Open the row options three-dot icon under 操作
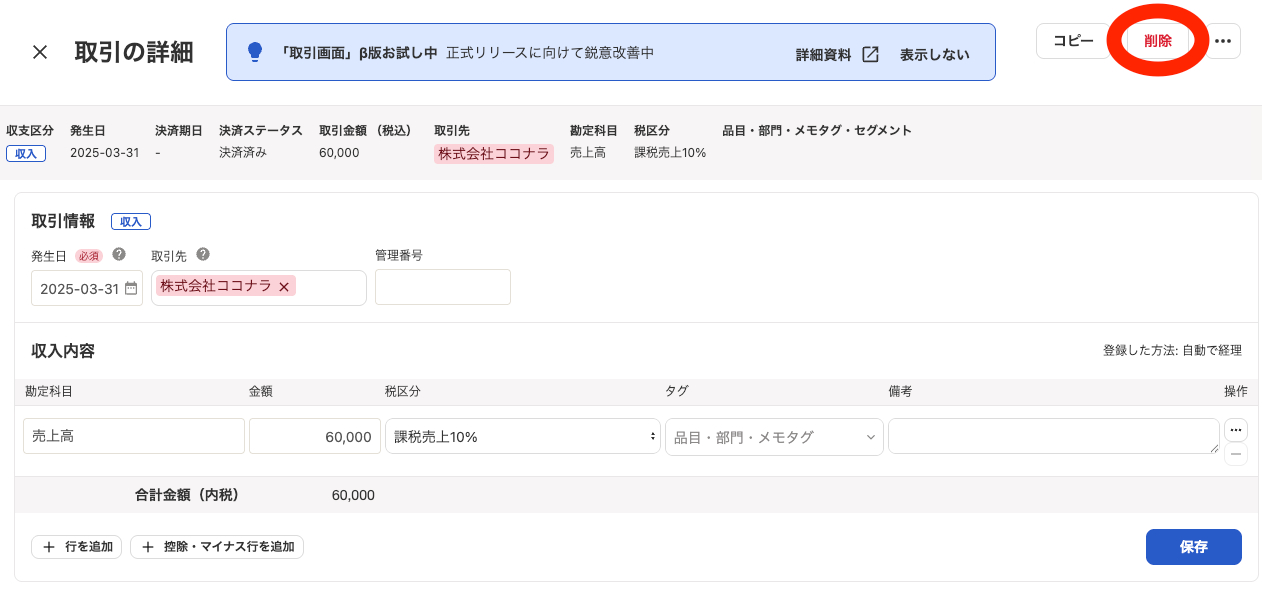The width and height of the screenshot is (1262, 592). (1236, 428)
